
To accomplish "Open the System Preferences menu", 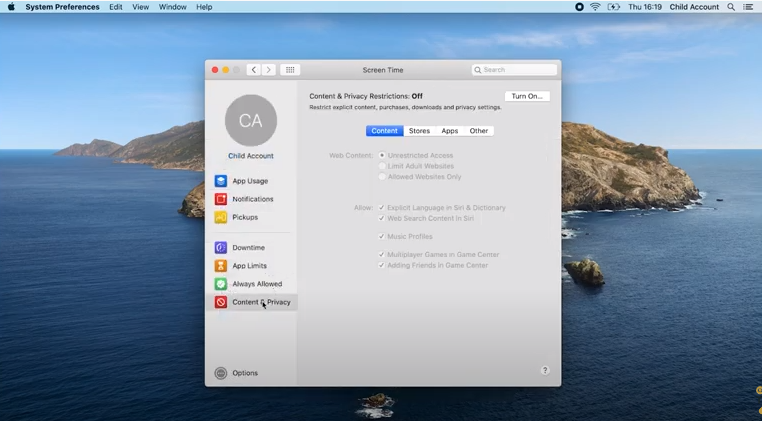I will (x=62, y=7).
